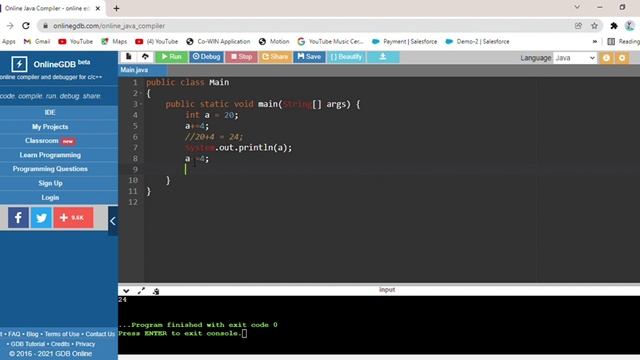Image resolution: width=640 pixels, height=360 pixels.
Task: Fold the main method at line 3
Action: (141, 104)
